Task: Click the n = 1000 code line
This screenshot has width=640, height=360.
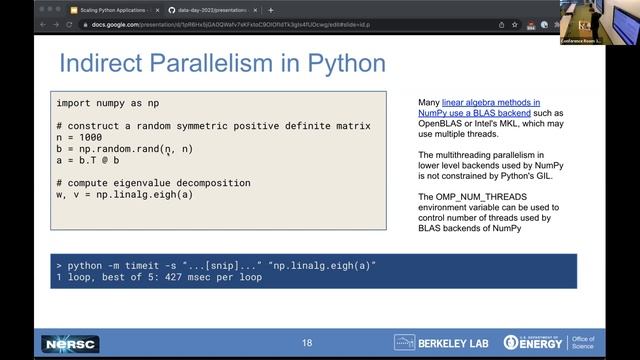Action: coord(79,138)
